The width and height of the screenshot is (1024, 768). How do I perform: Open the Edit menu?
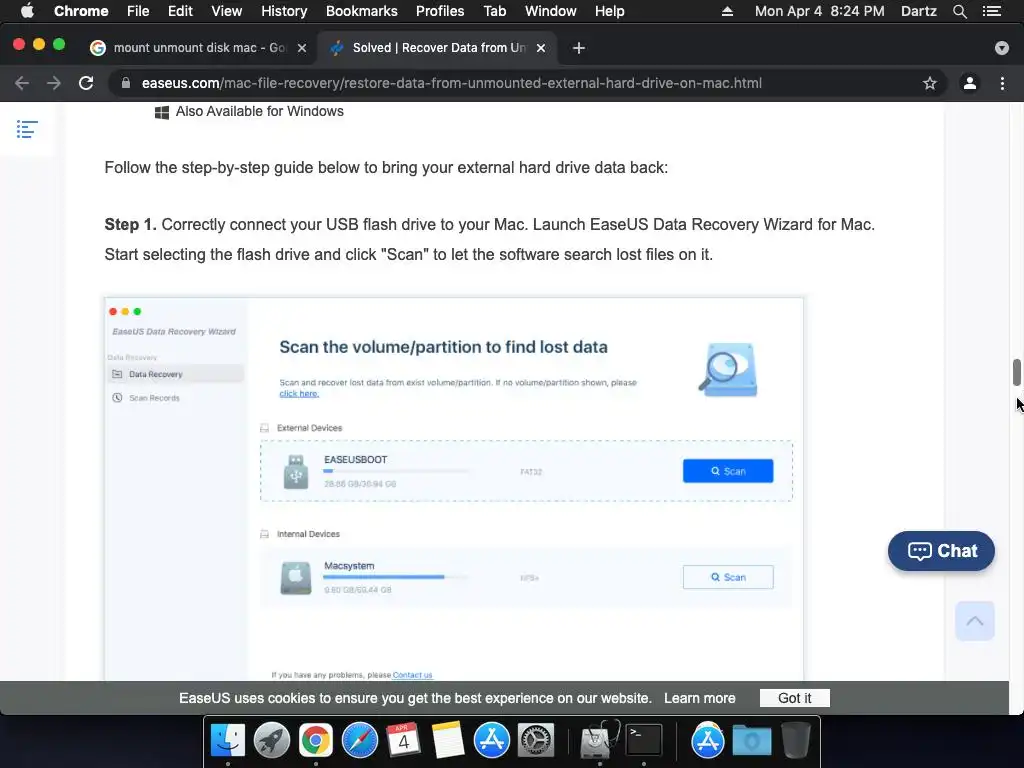click(x=180, y=11)
